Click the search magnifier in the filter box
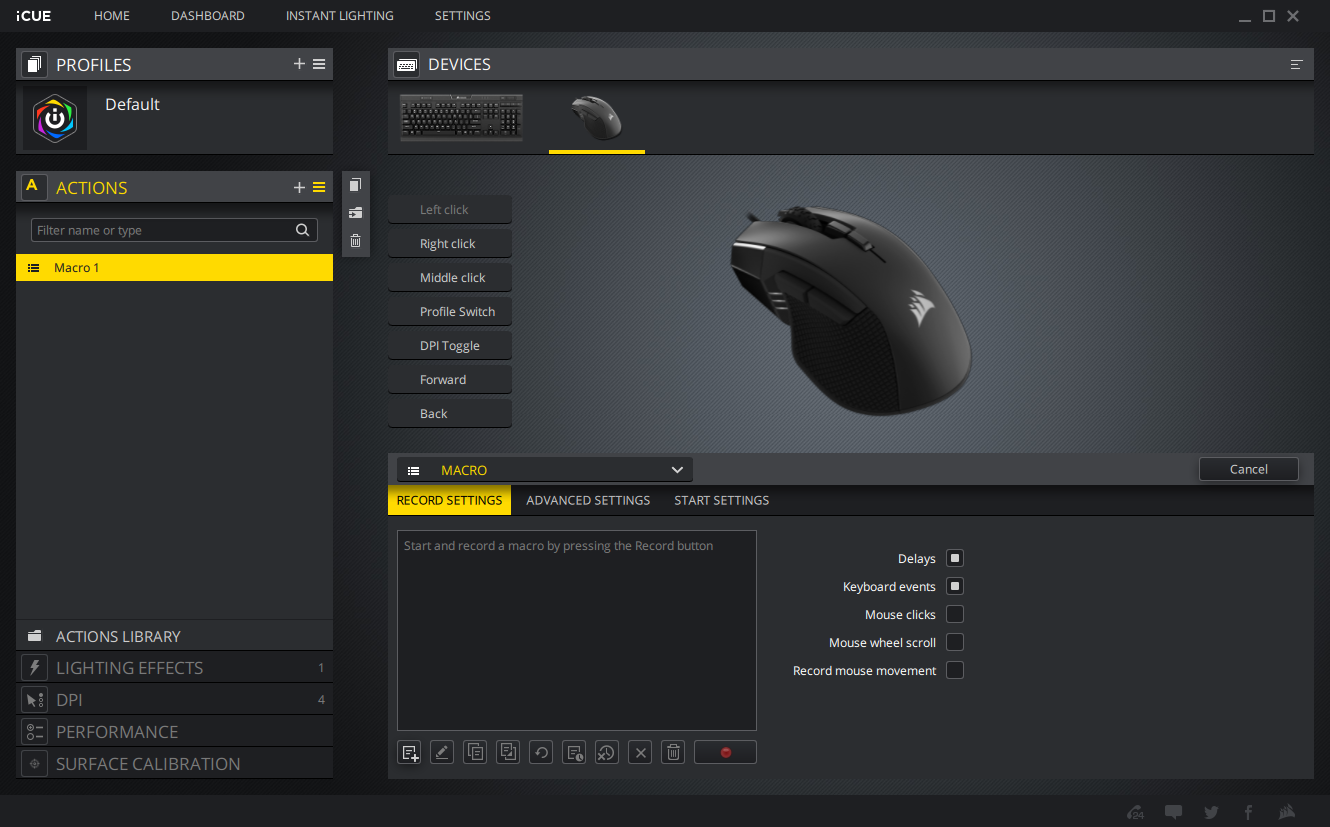Image resolution: width=1330 pixels, height=827 pixels. point(303,230)
